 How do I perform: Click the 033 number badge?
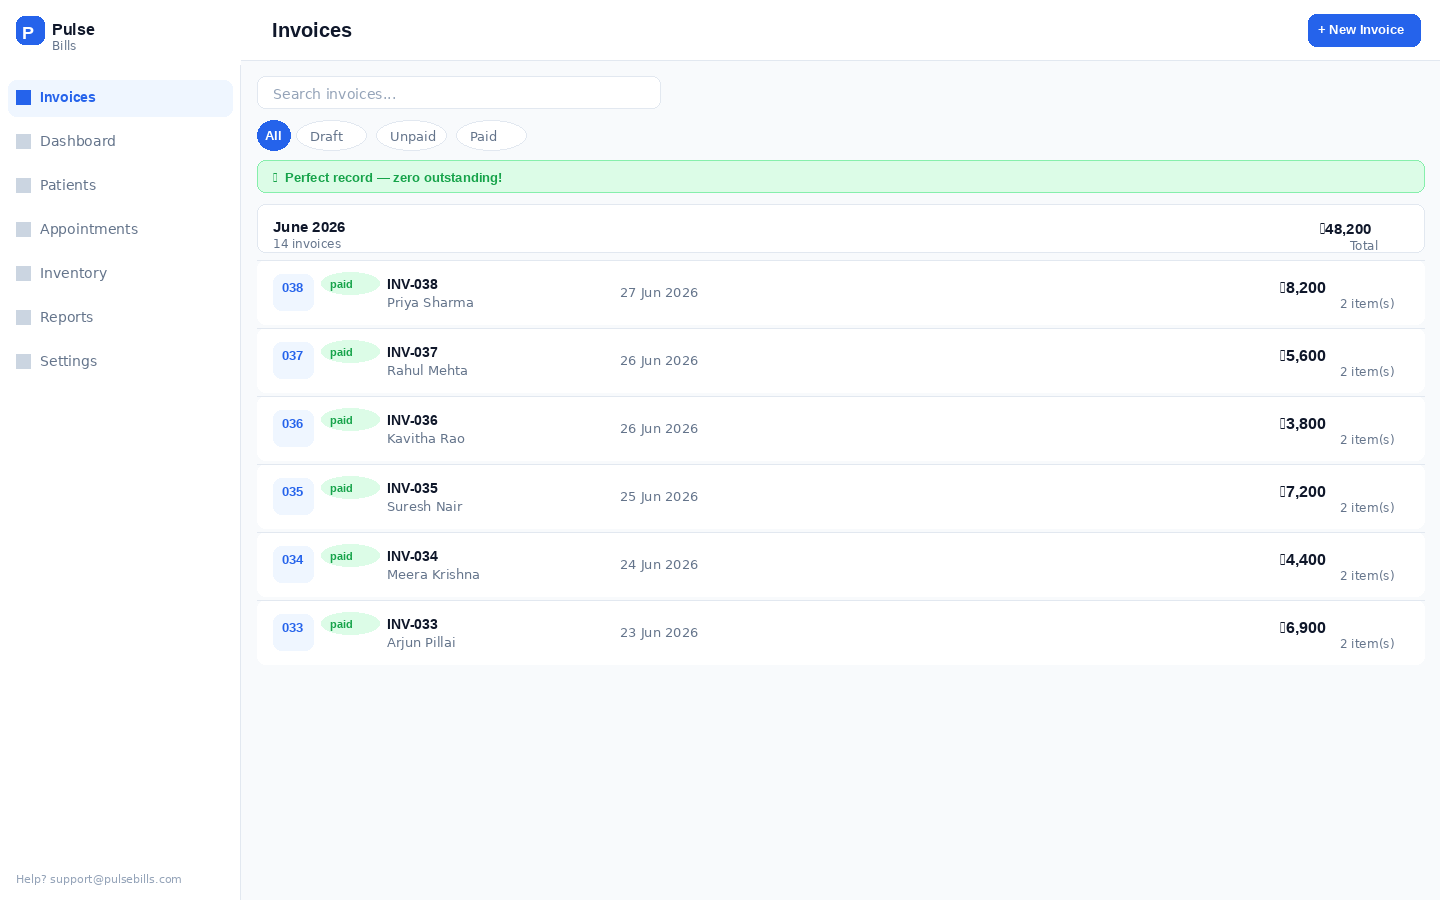[293, 632]
